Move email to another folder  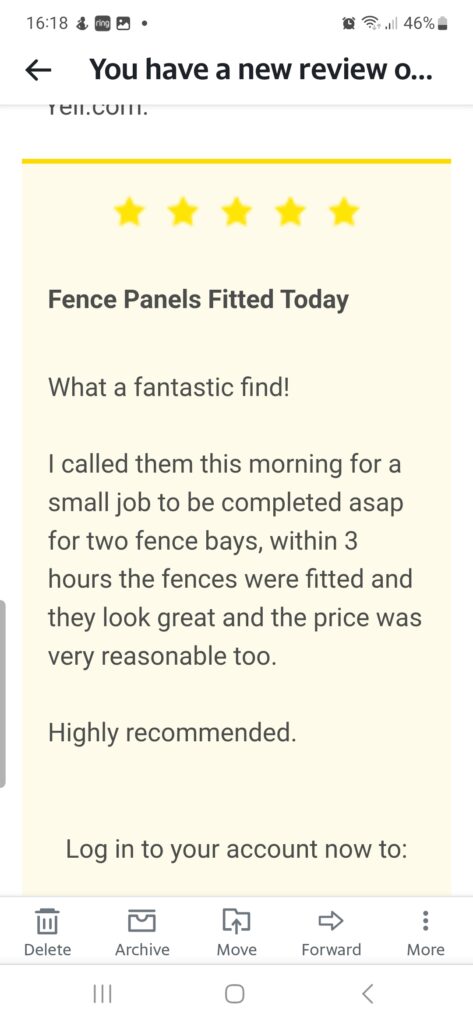click(x=236, y=933)
